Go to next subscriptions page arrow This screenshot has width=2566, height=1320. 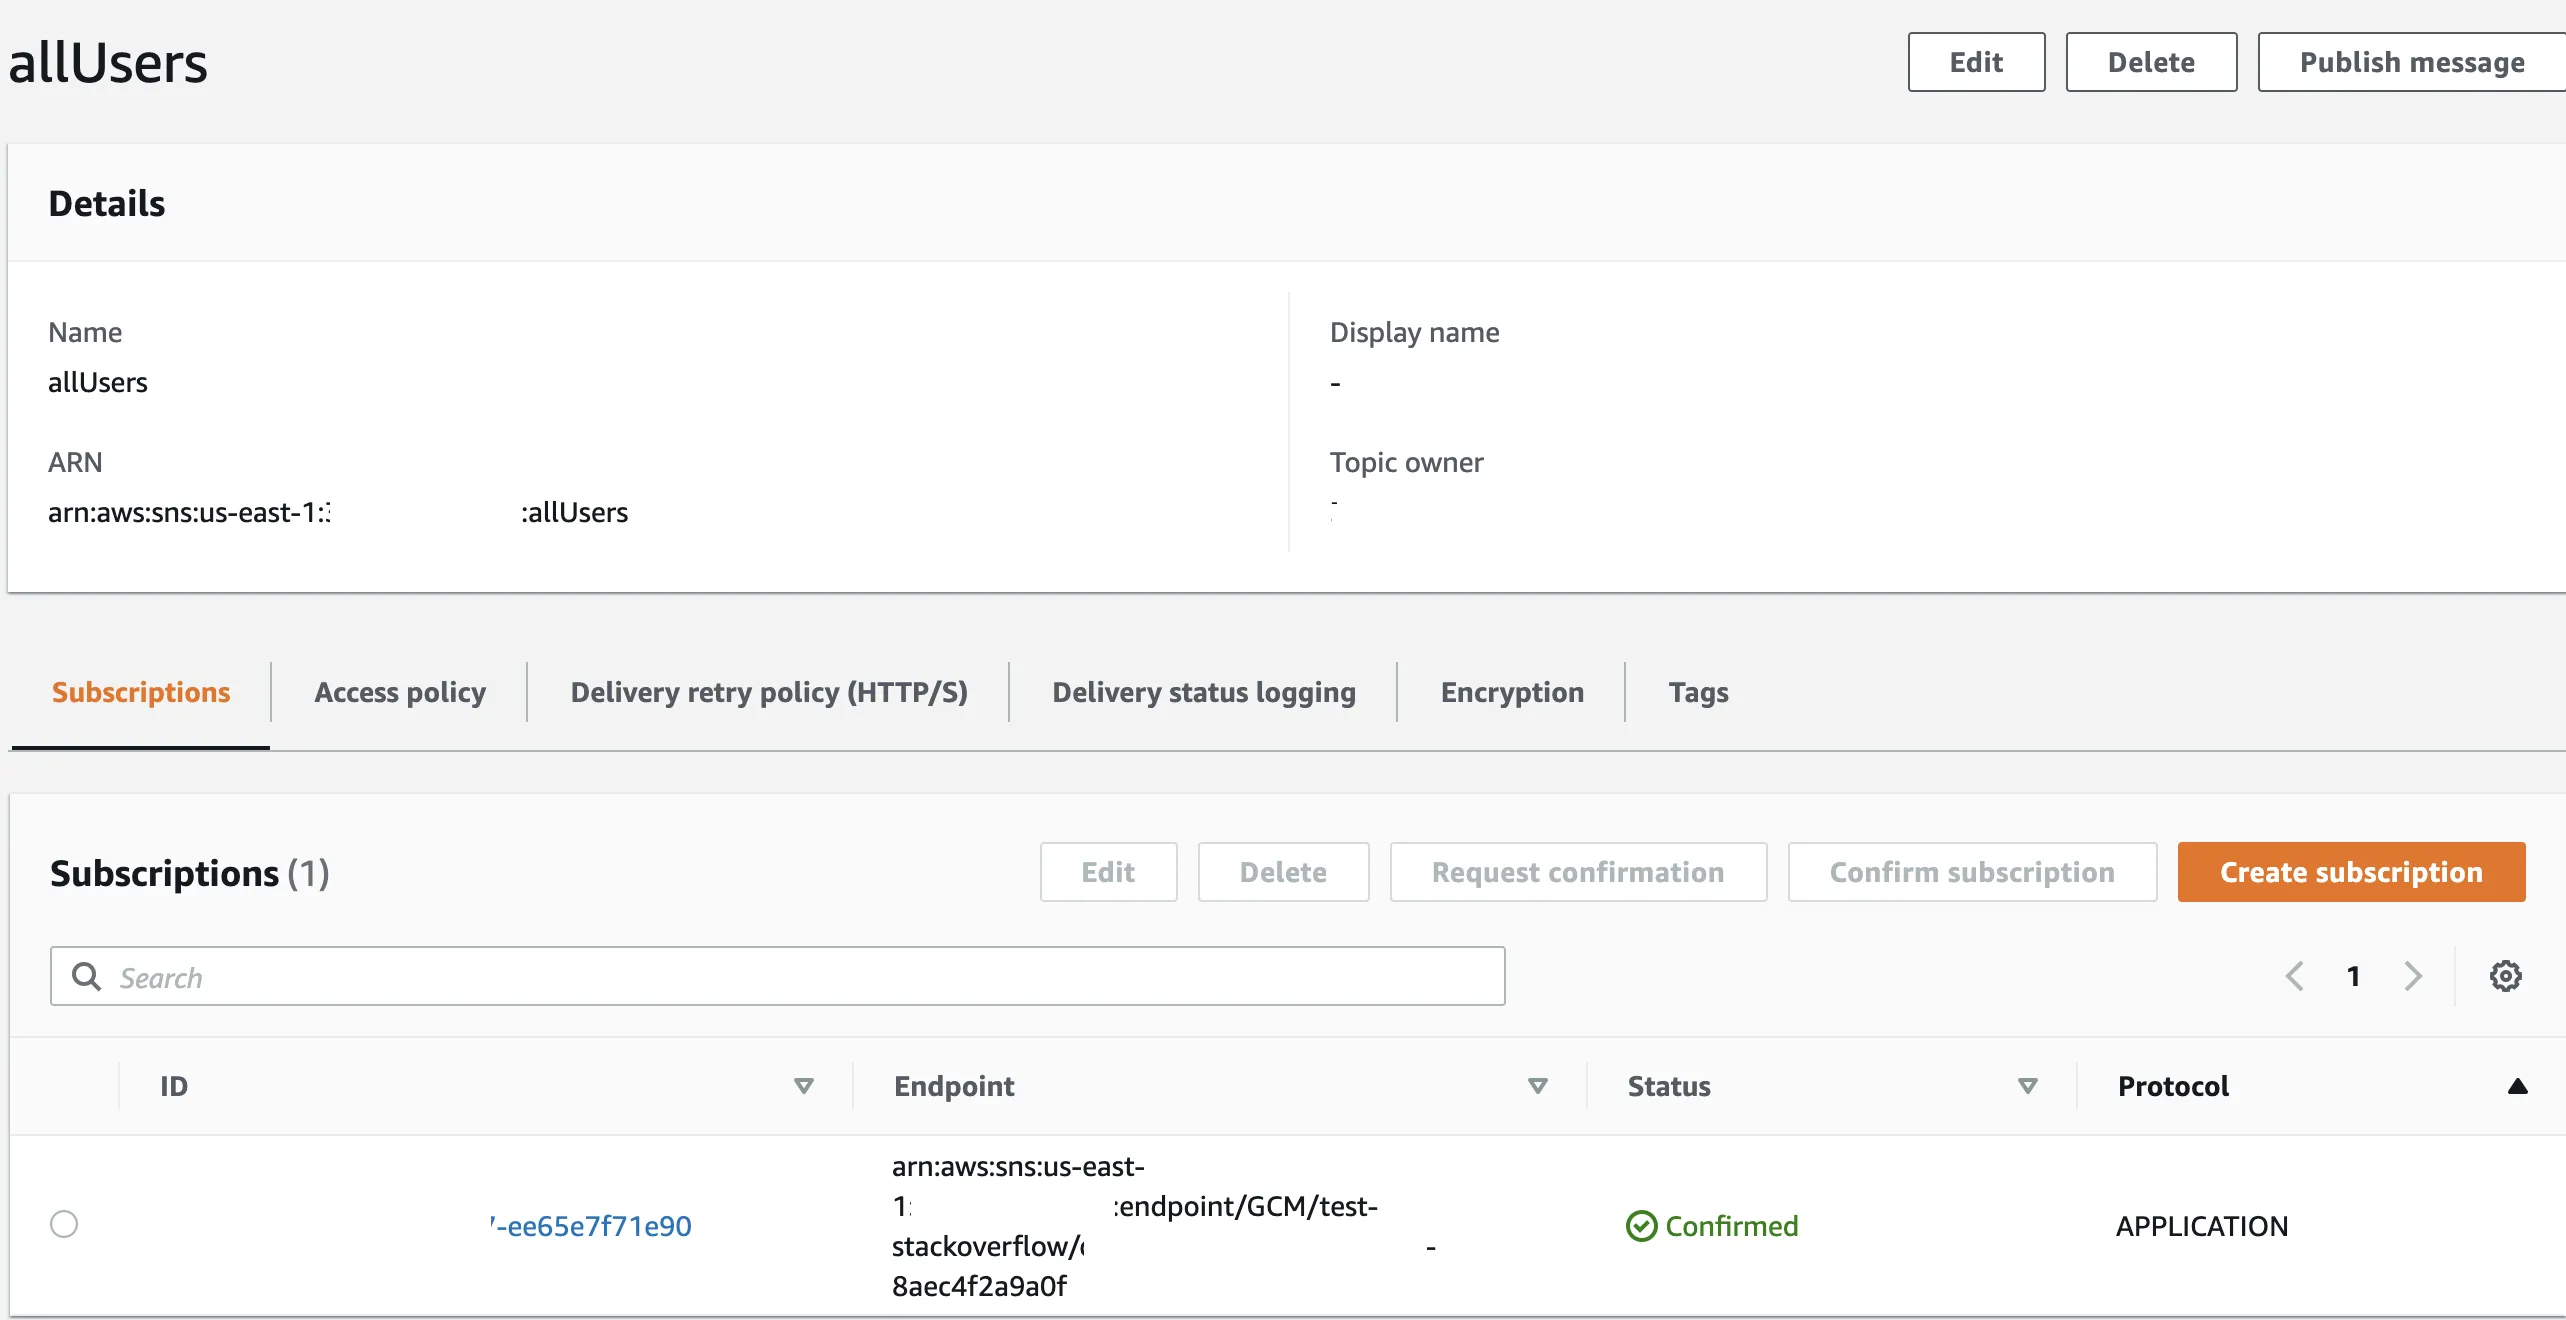pos(2413,976)
